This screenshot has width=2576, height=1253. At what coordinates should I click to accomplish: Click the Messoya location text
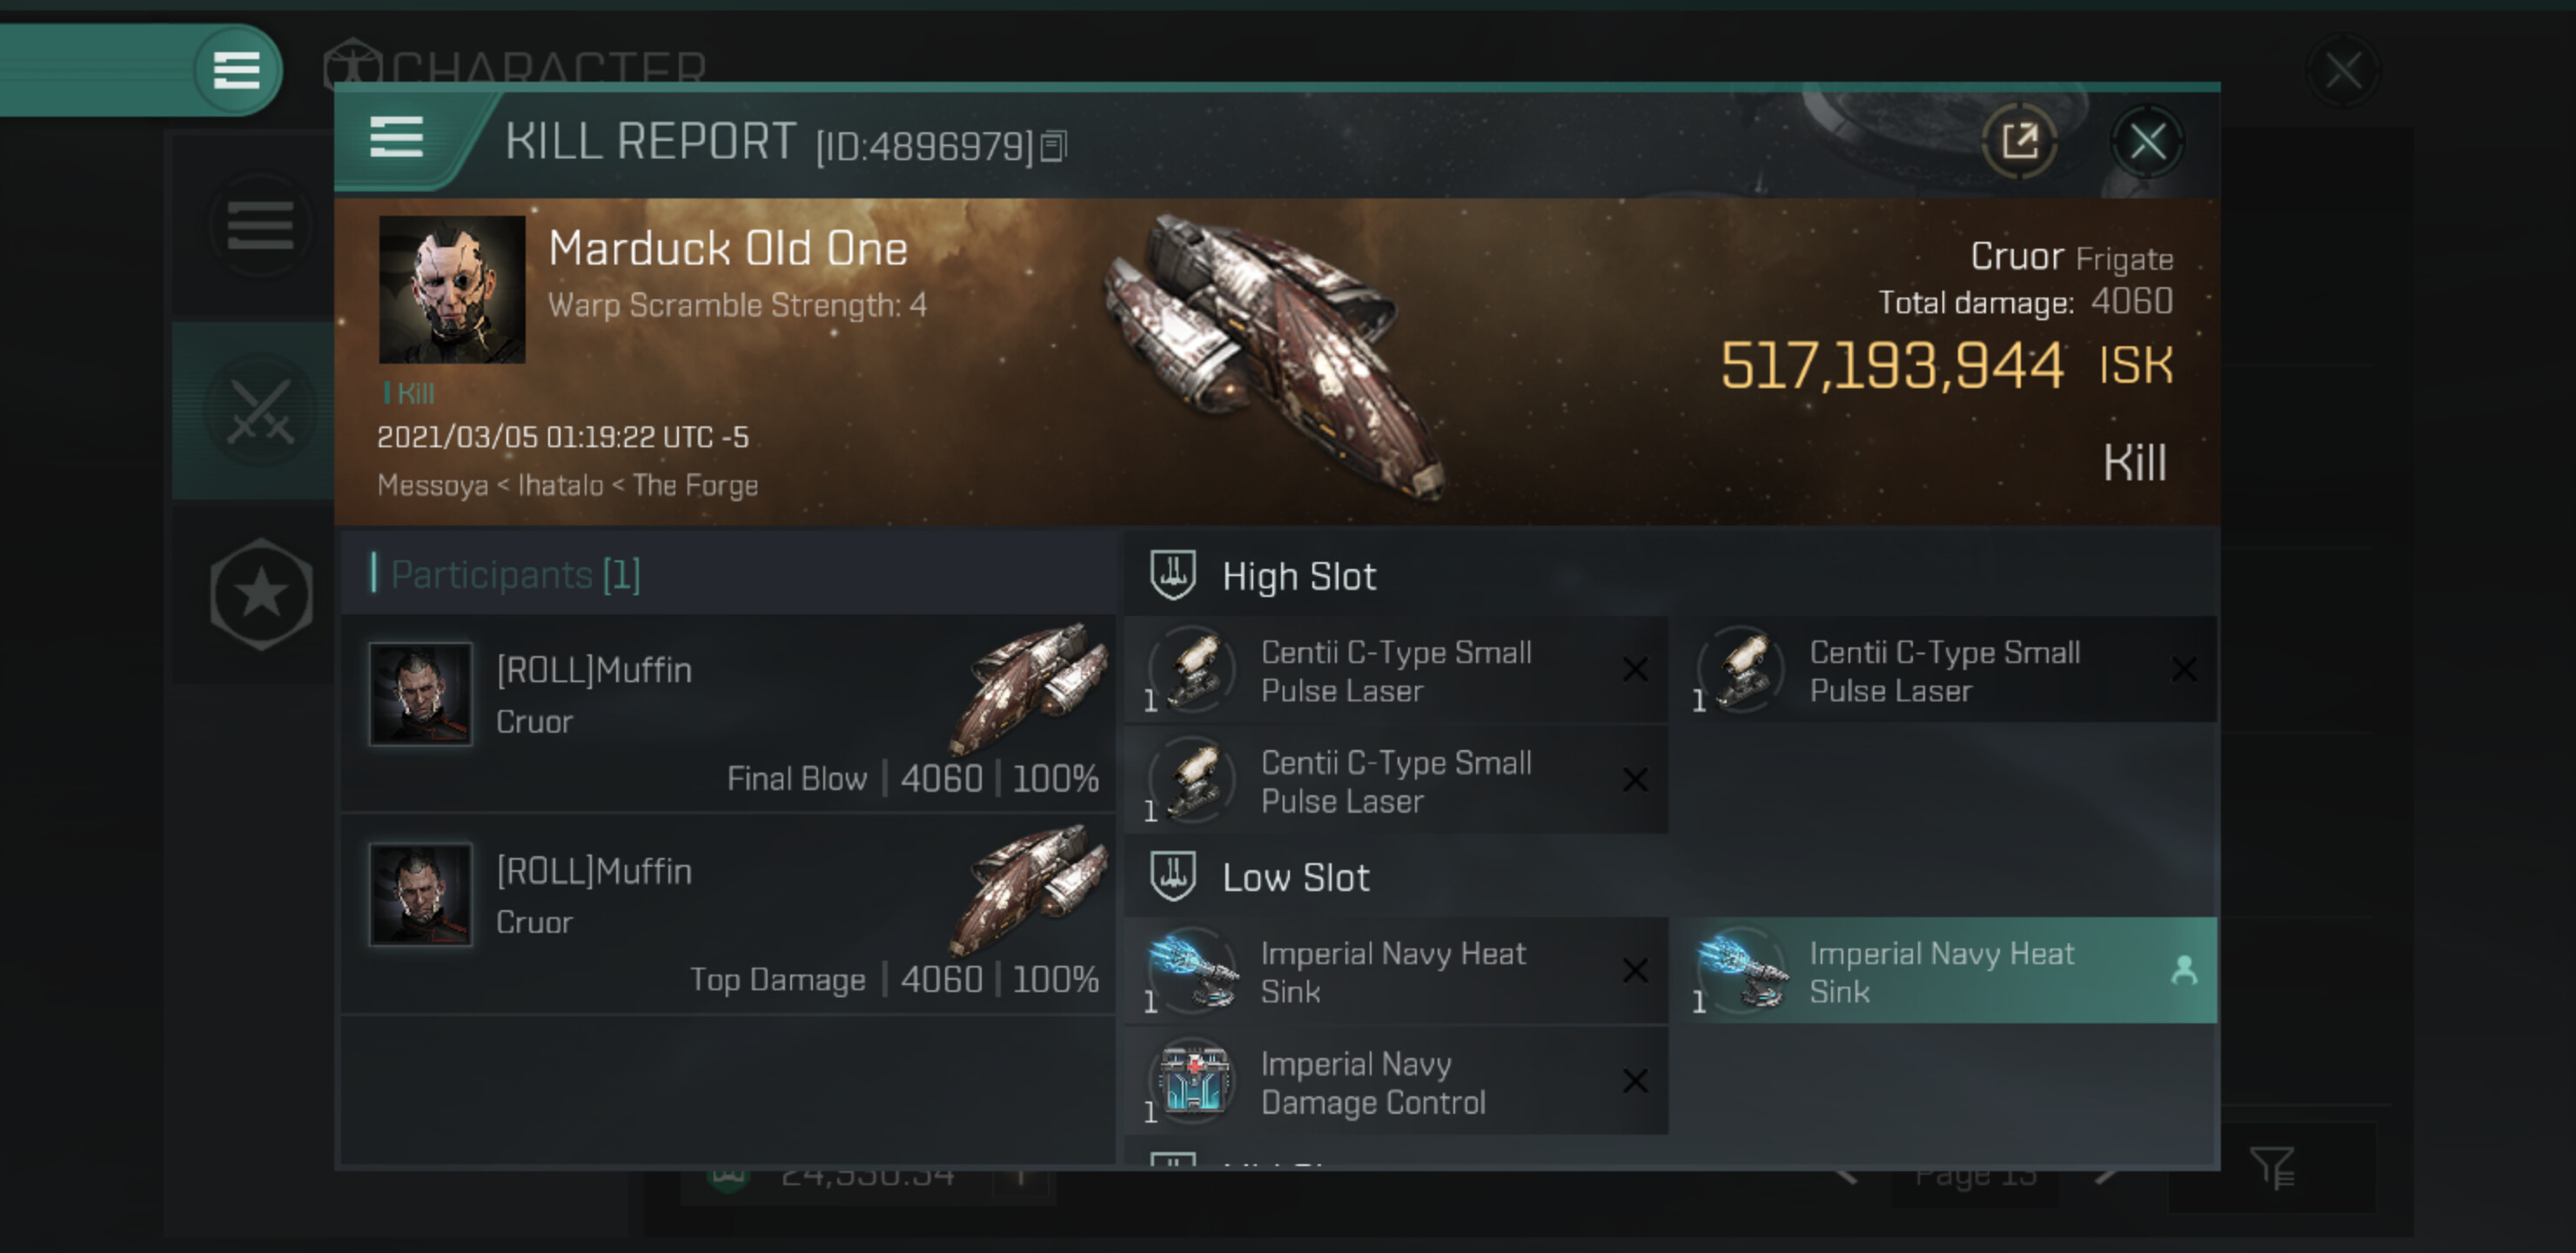point(432,486)
